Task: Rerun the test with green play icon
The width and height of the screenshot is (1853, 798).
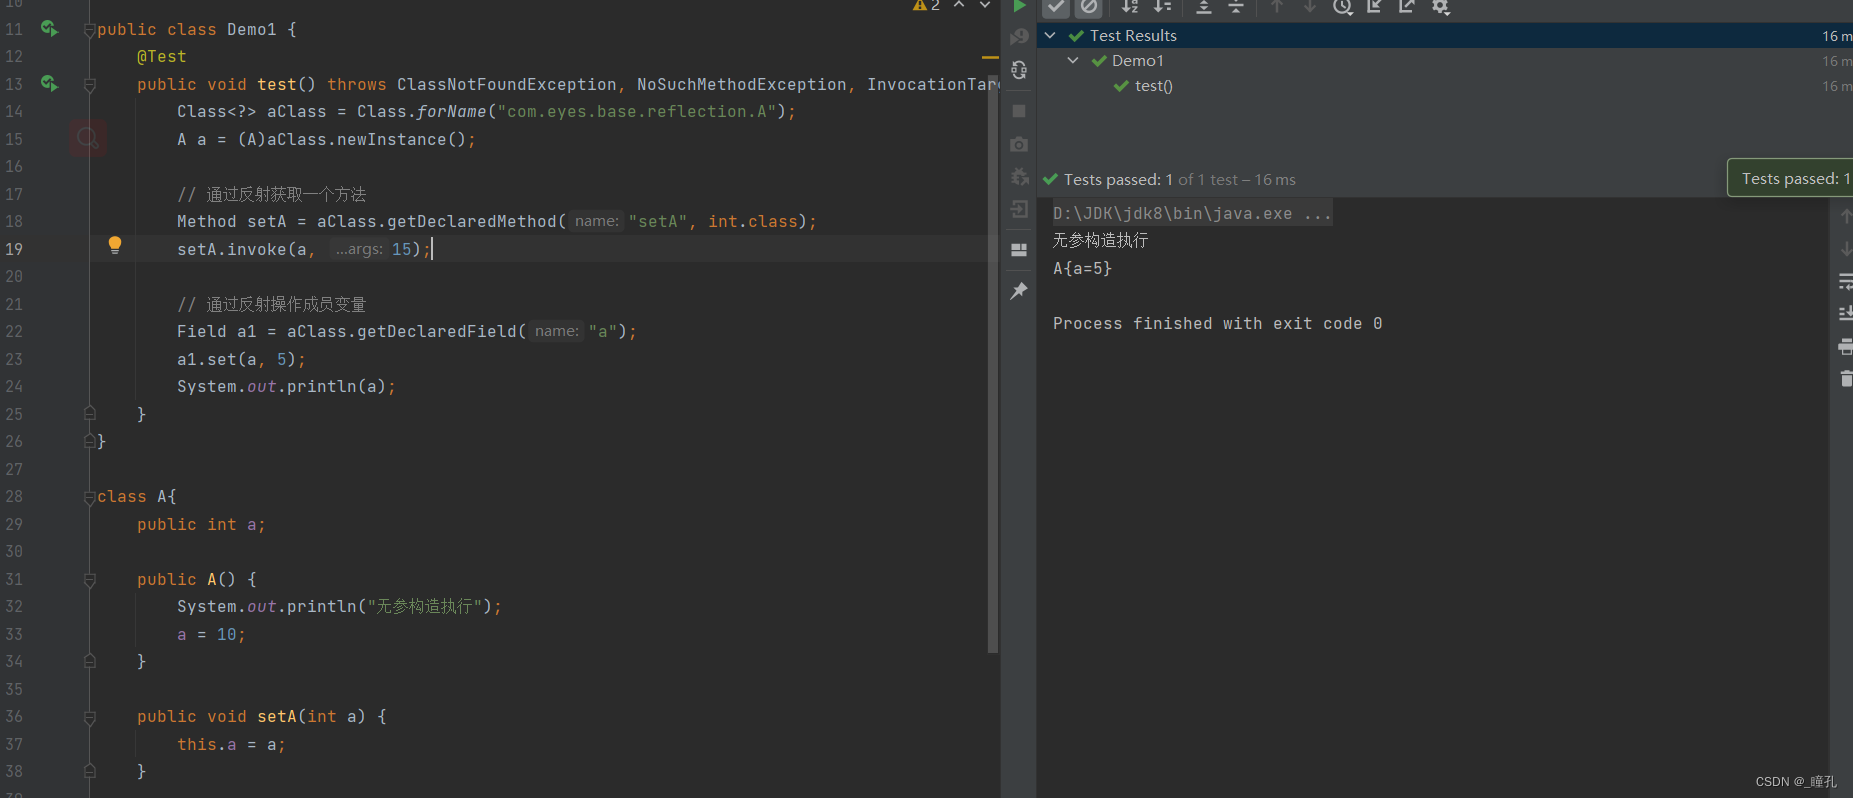Action: pyautogui.click(x=1019, y=6)
